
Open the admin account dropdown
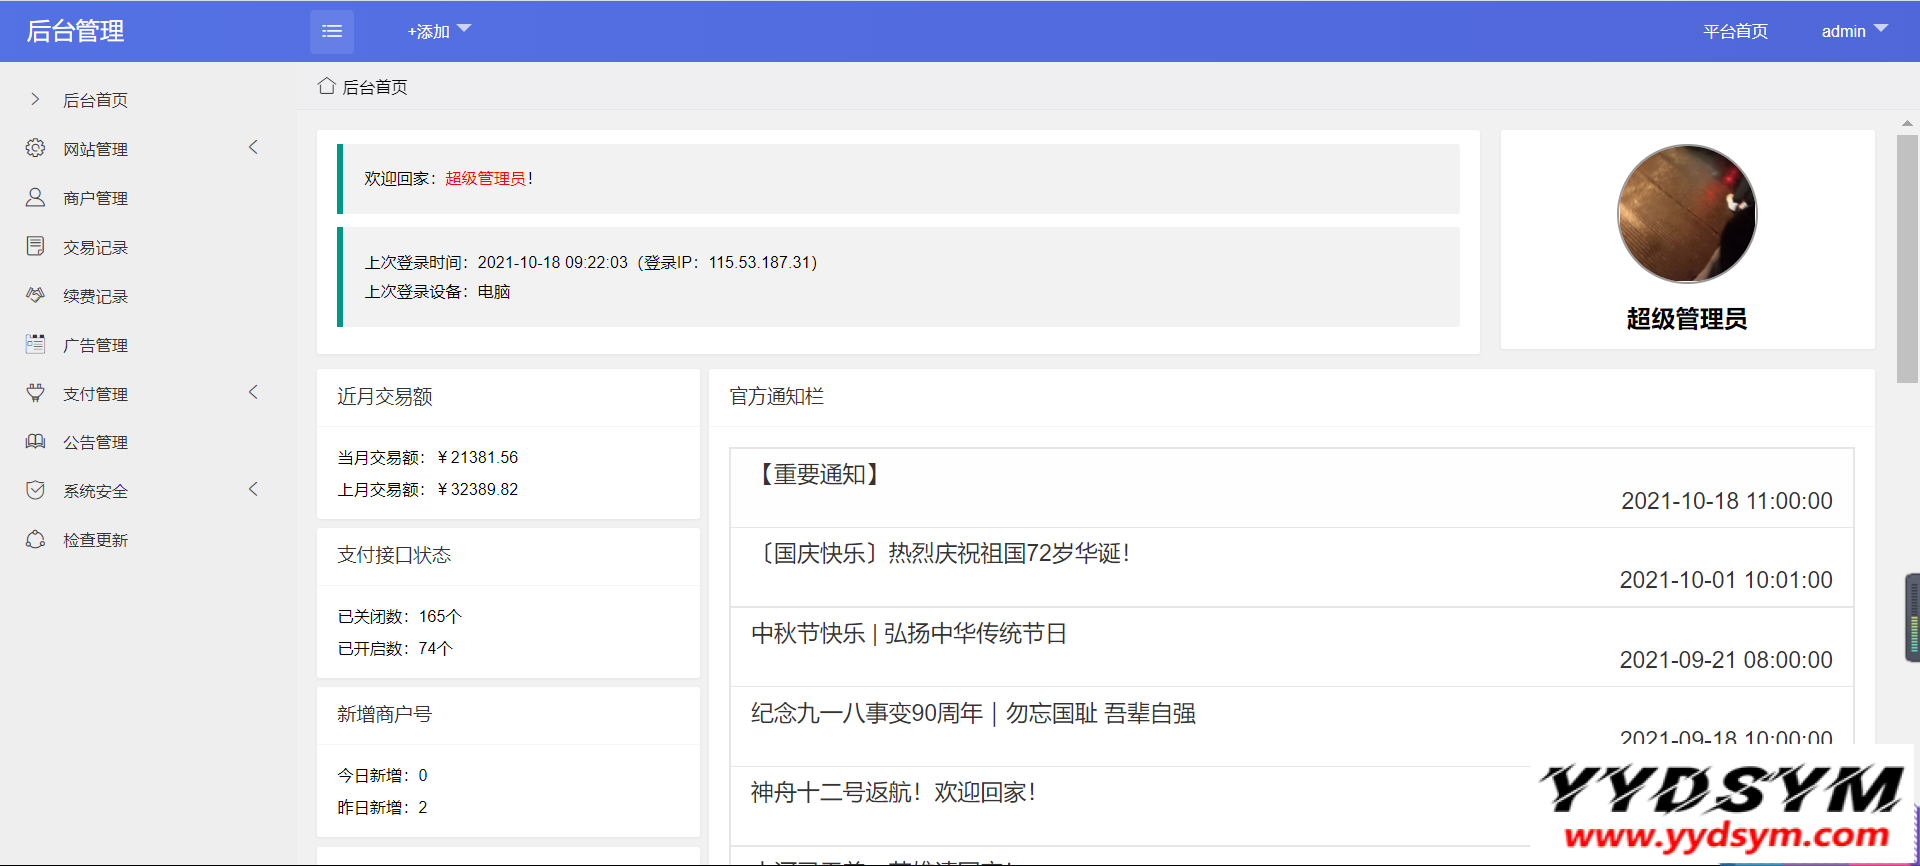[x=1853, y=31]
